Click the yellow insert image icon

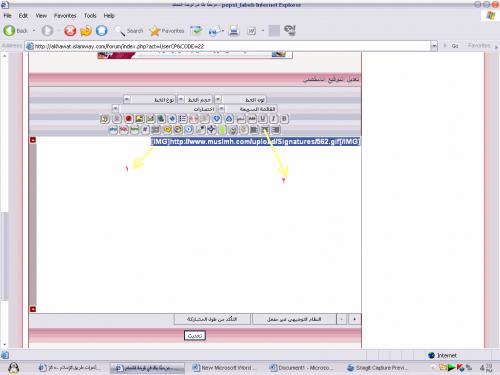[139, 119]
